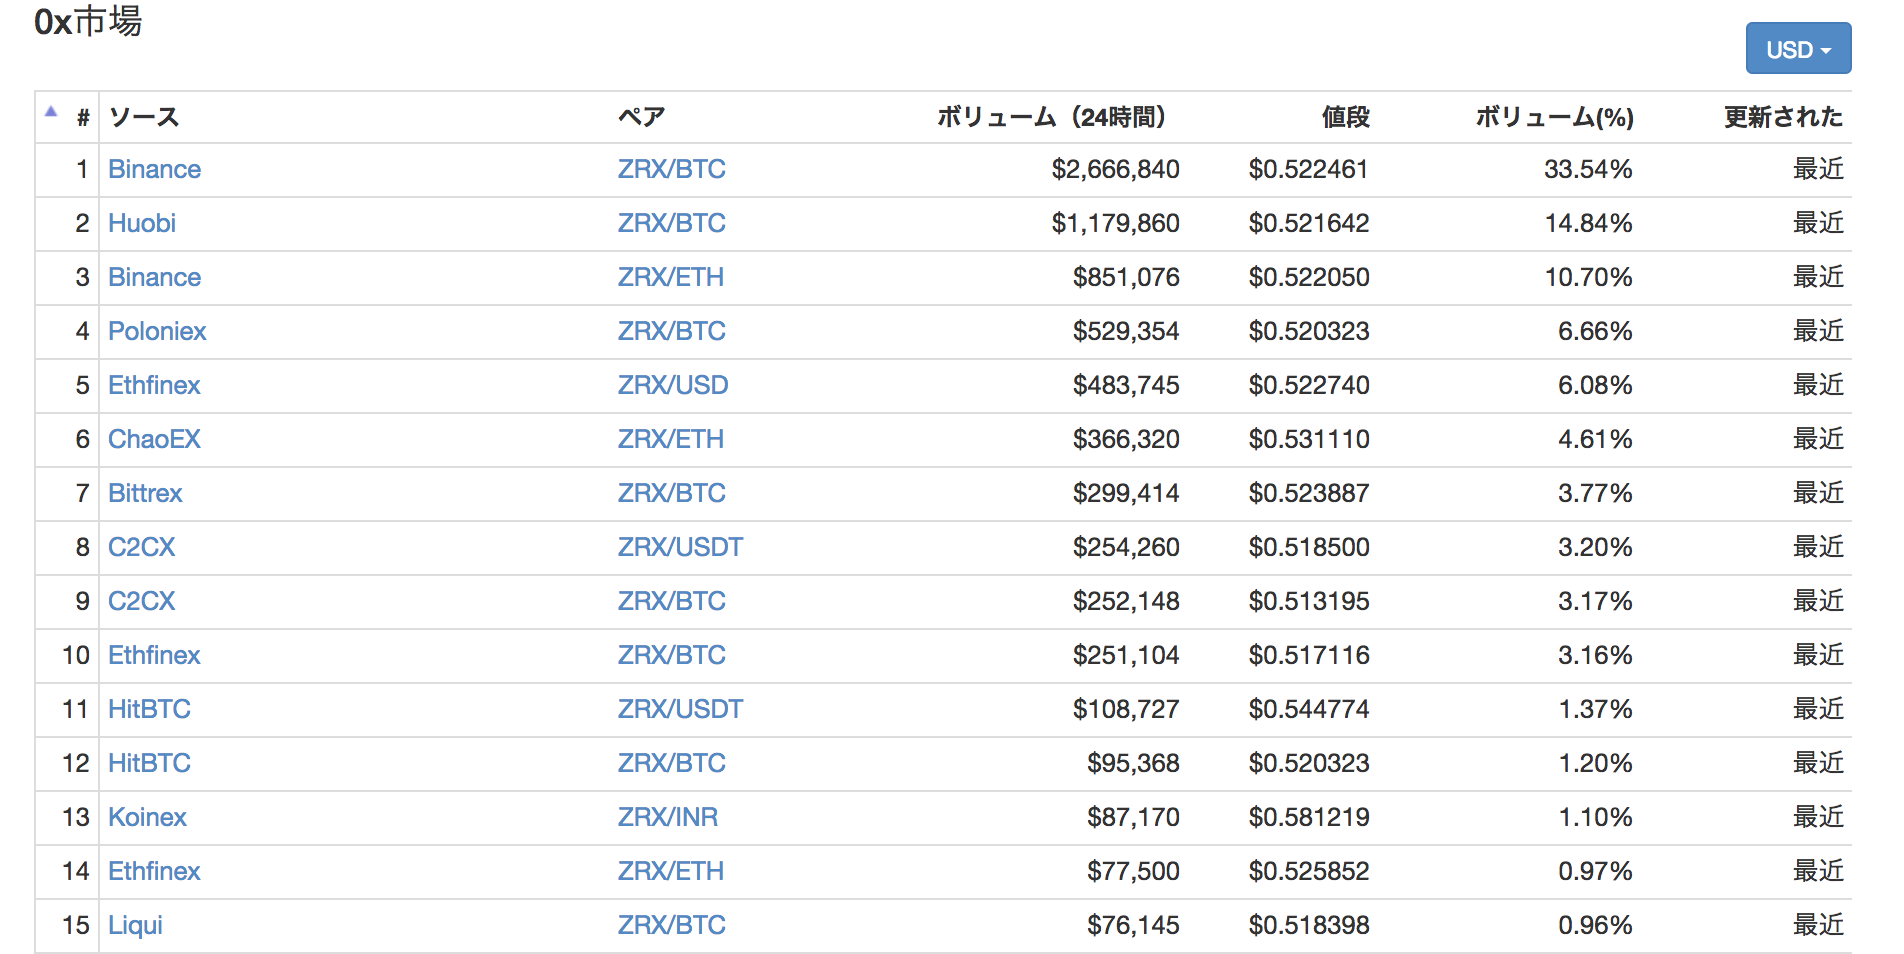Open Binance link in row 3

(x=154, y=277)
